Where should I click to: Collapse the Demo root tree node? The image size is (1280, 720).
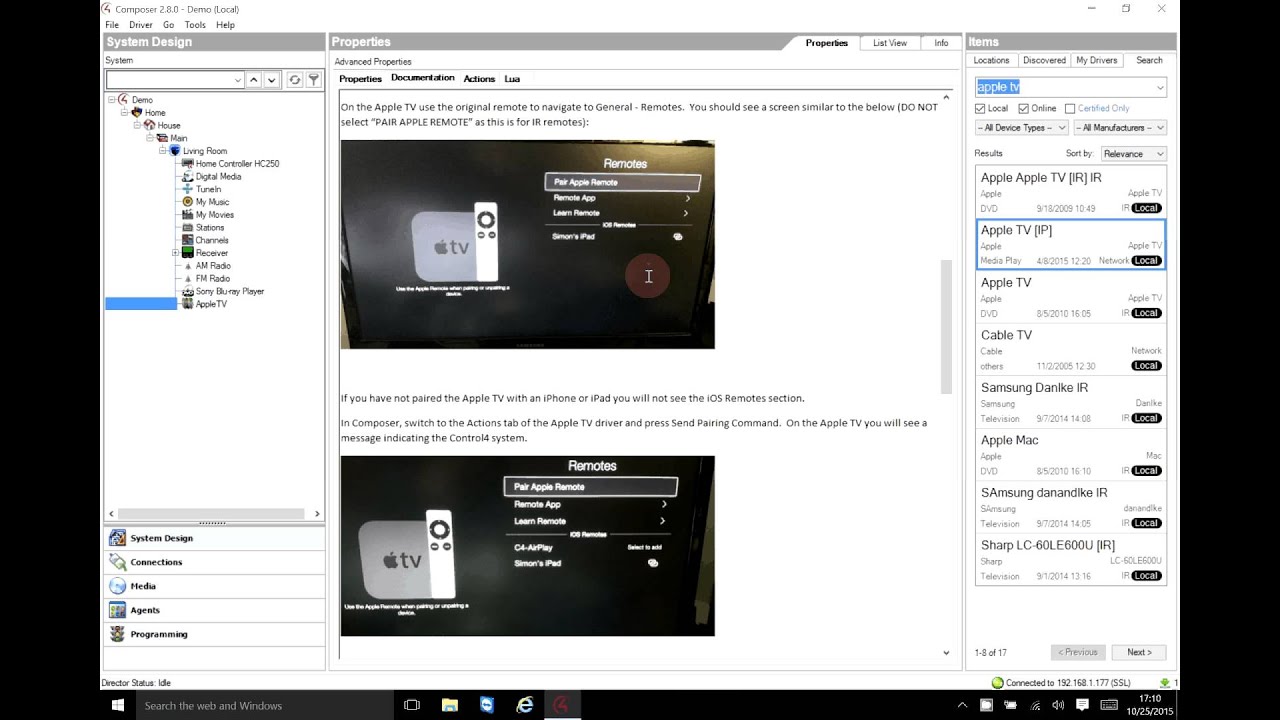112,100
